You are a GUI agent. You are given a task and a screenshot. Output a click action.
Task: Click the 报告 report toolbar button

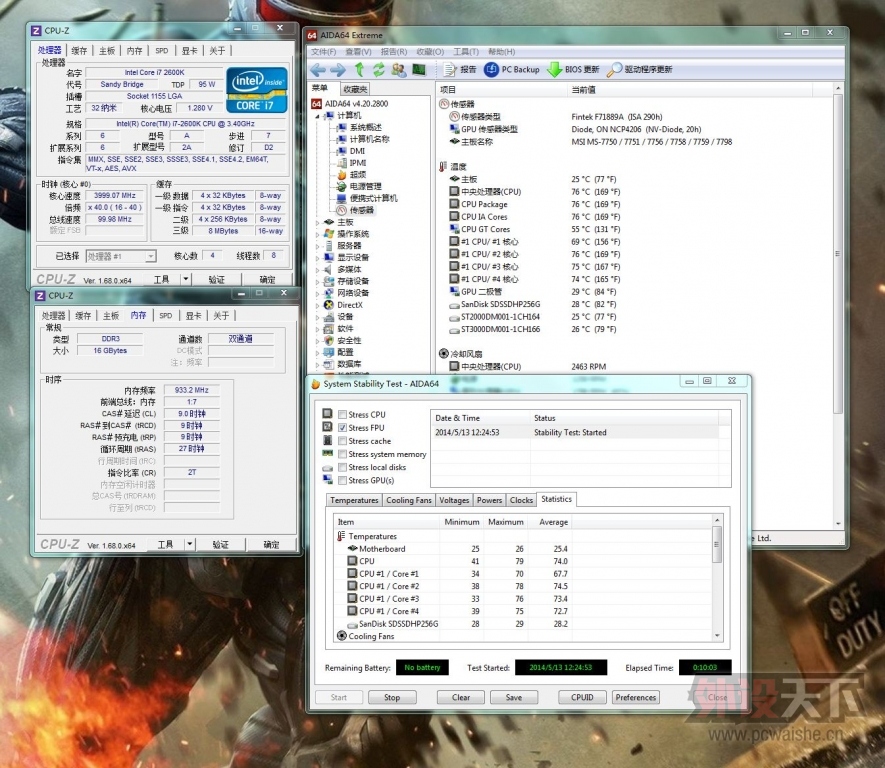[x=460, y=69]
